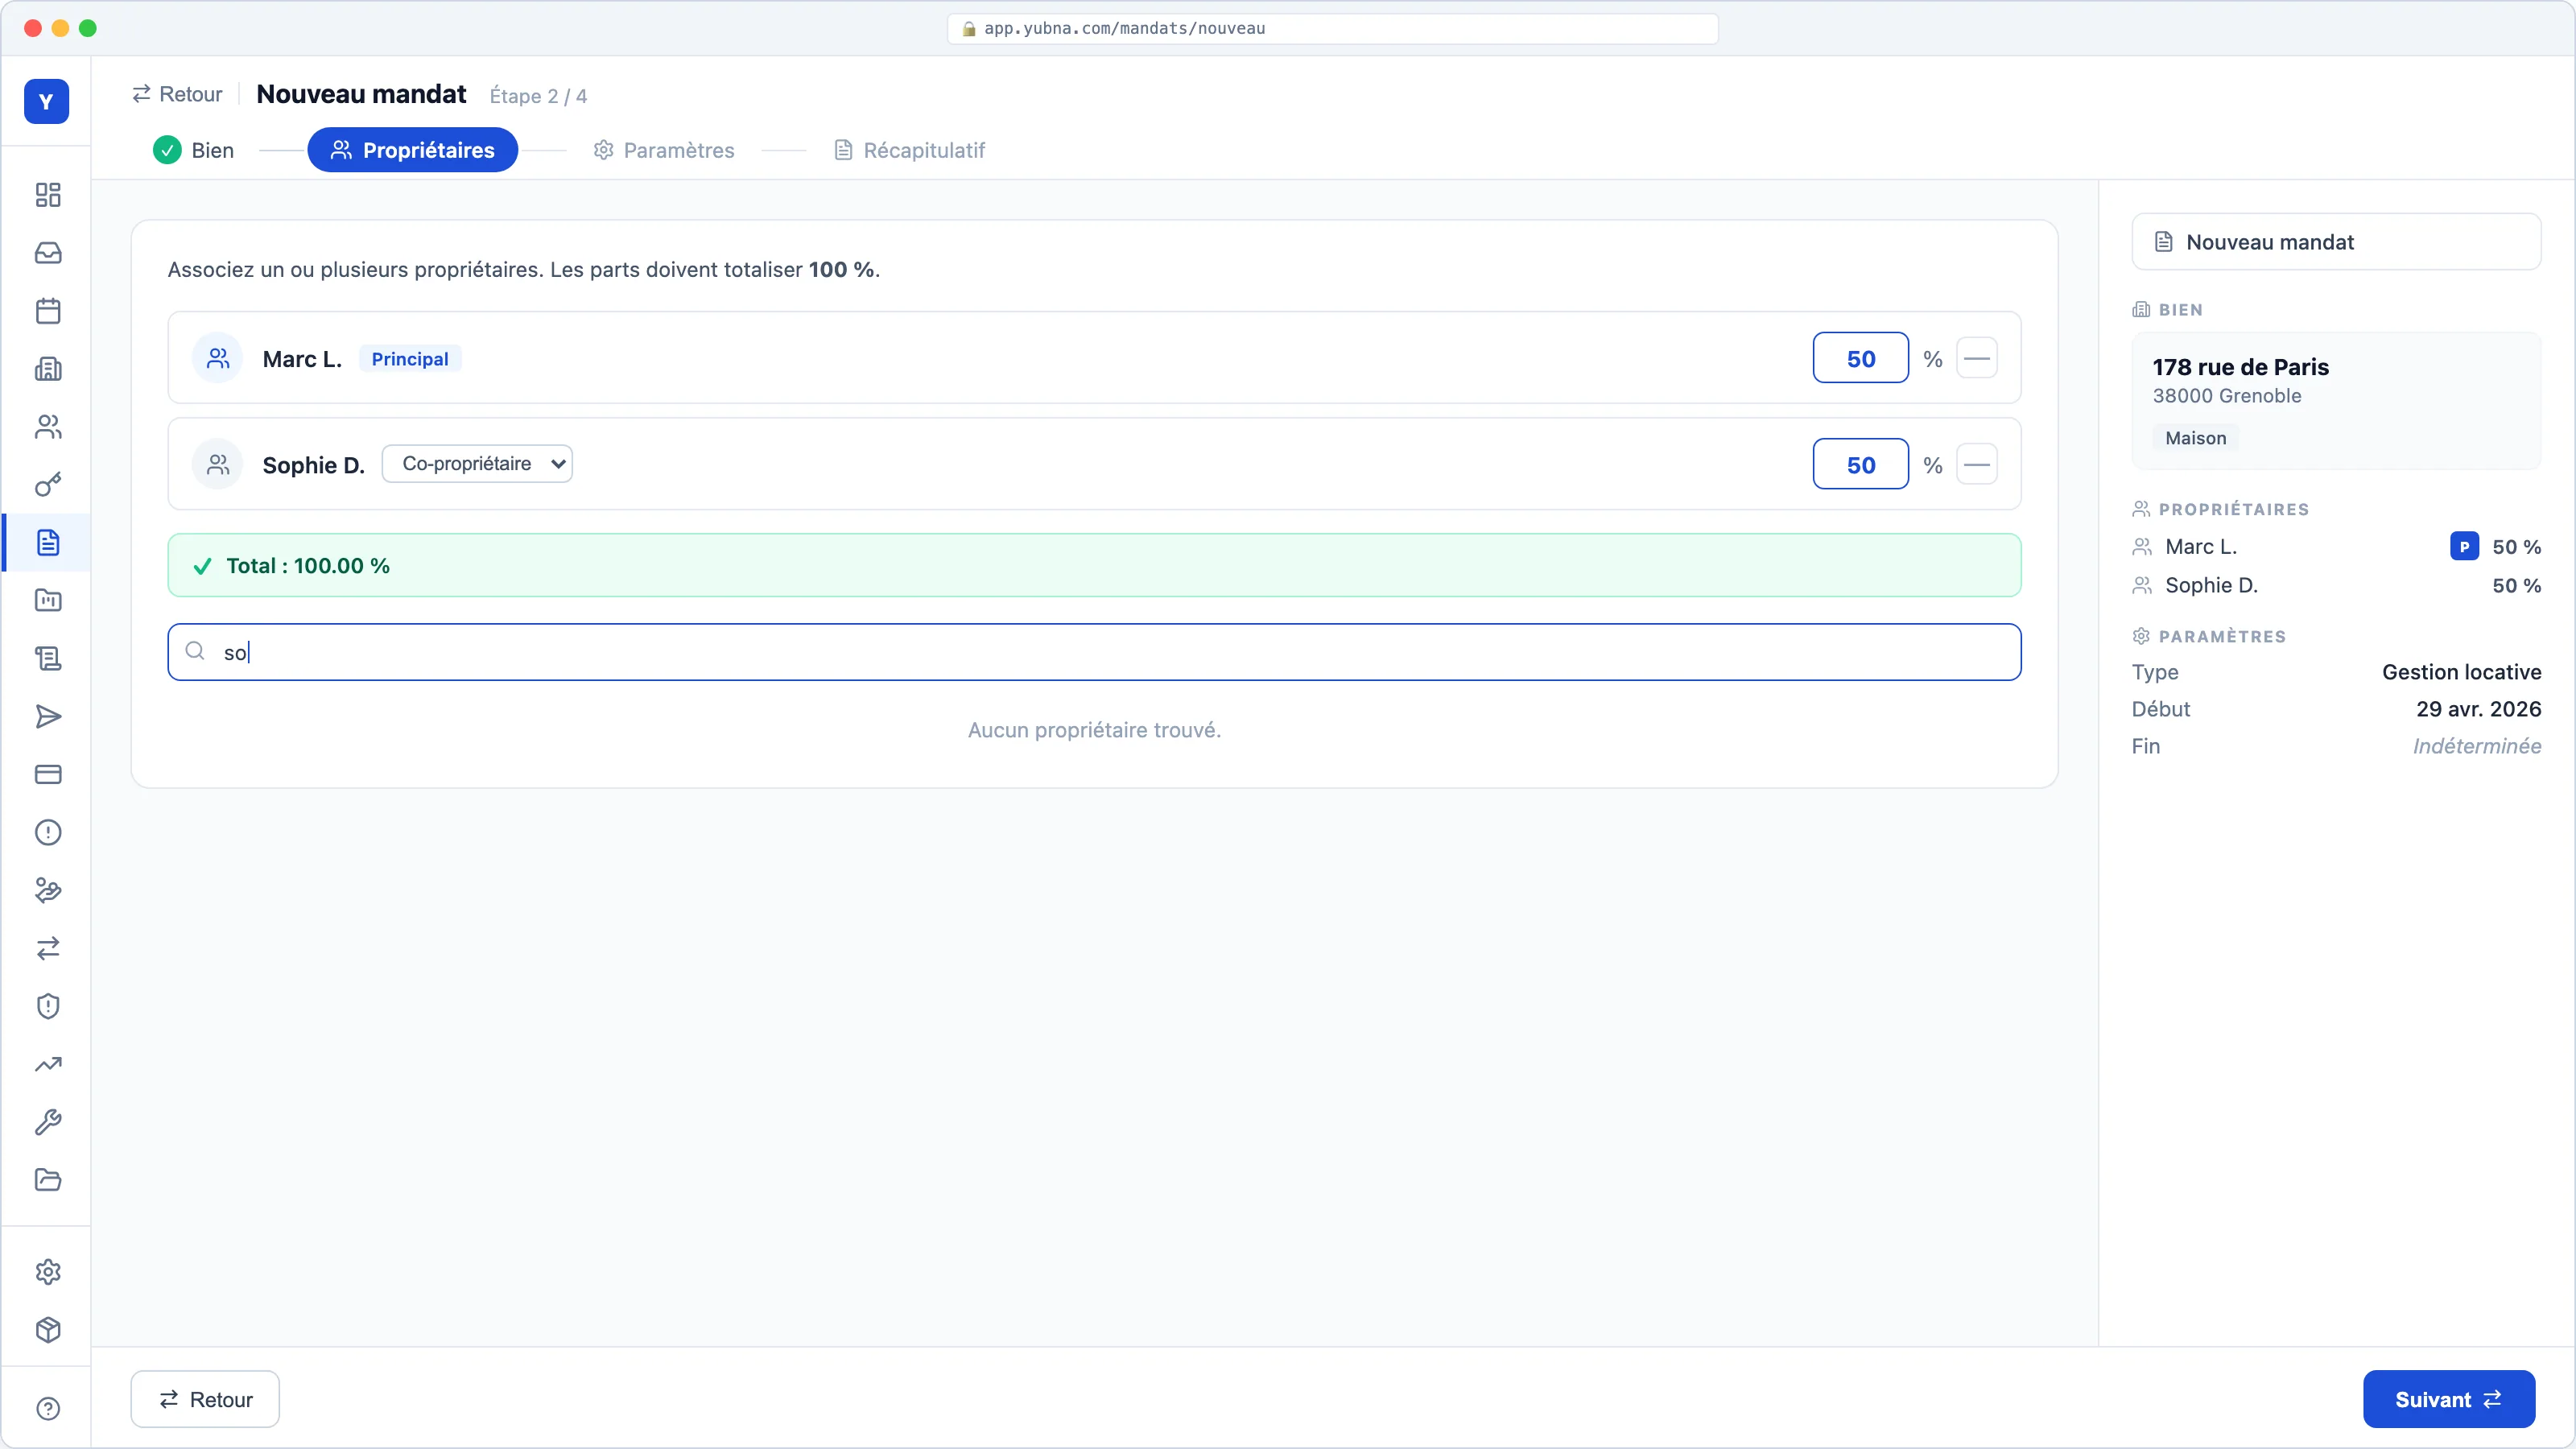Open the key icon in sidebar
The height and width of the screenshot is (1449, 2576).
[x=48, y=485]
